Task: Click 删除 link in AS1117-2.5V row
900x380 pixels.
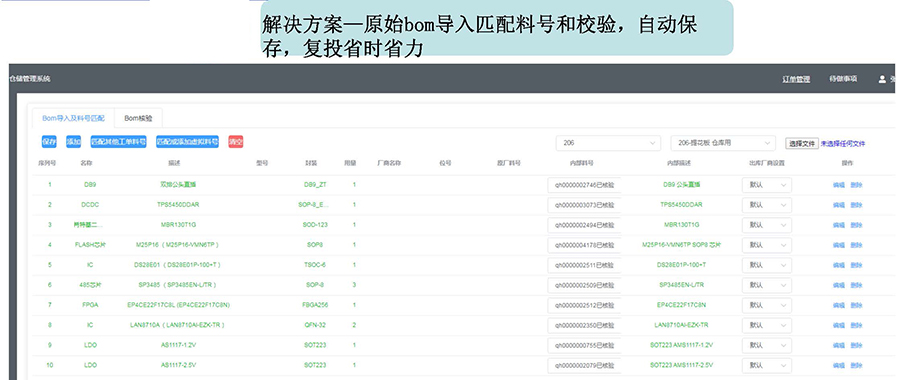Action: coord(856,365)
